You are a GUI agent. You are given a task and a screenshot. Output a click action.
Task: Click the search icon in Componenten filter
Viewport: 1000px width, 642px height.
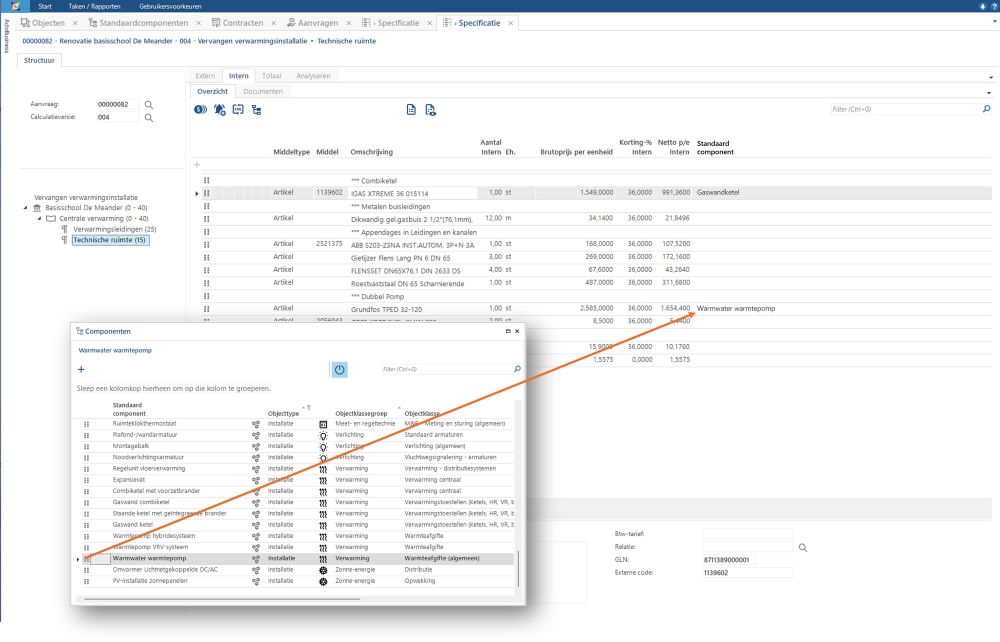coord(517,369)
